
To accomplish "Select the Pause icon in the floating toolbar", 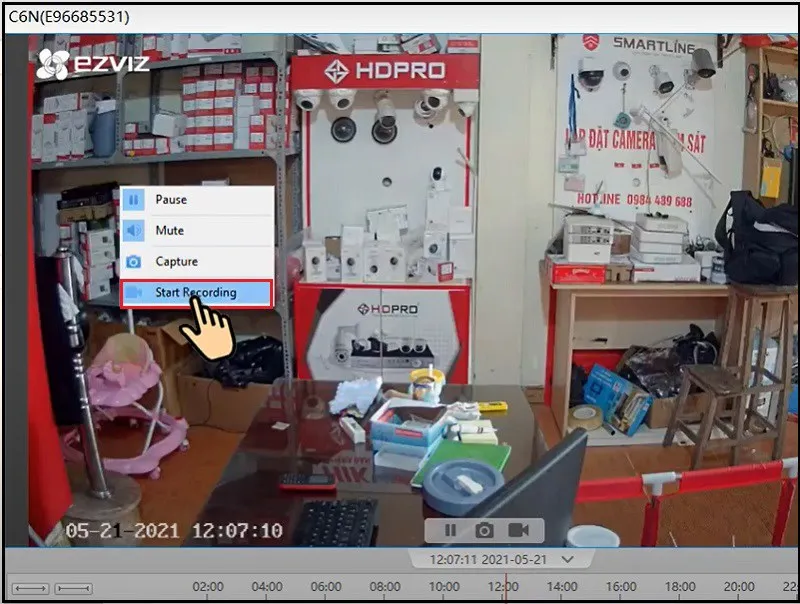I will (450, 530).
